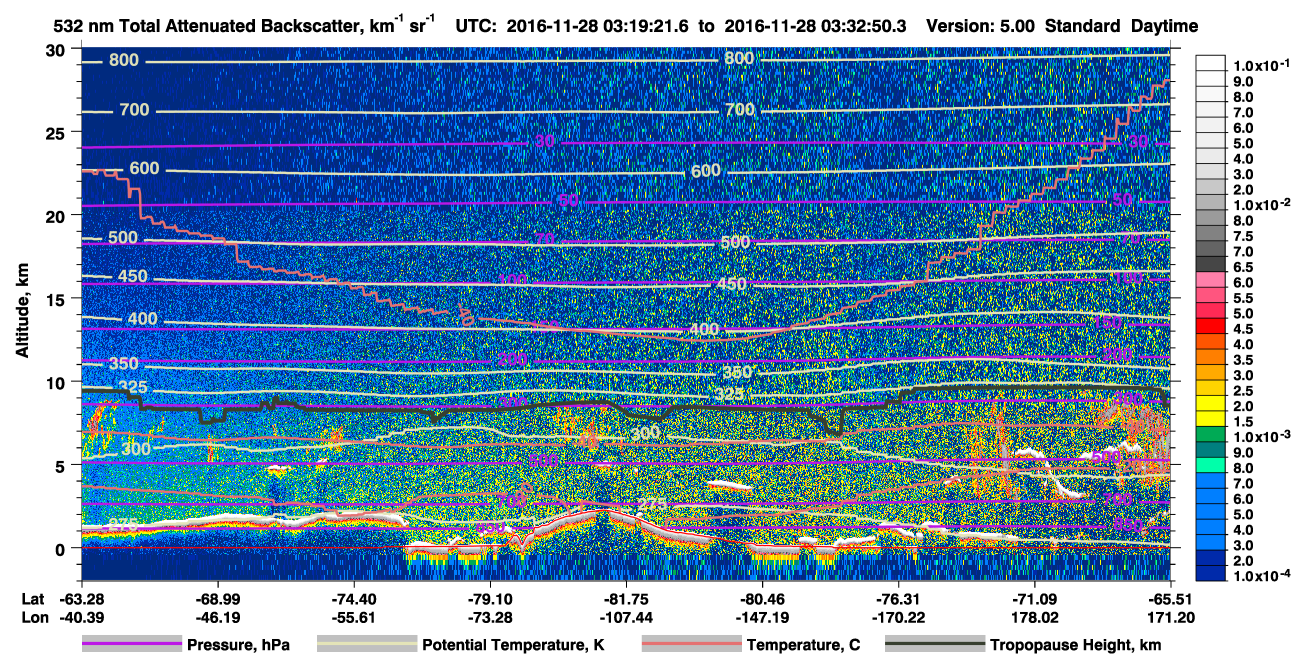Click latitude value -76.31
Viewport: 1300px width, 667px height.
[898, 600]
